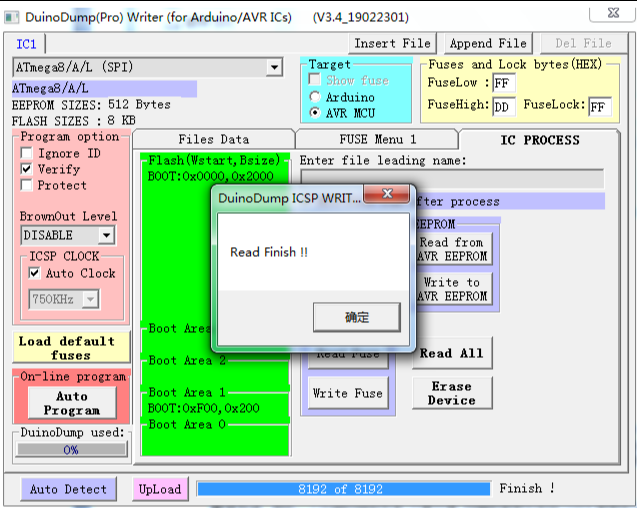
Task: Click the Write Fuse button
Action: 348,393
